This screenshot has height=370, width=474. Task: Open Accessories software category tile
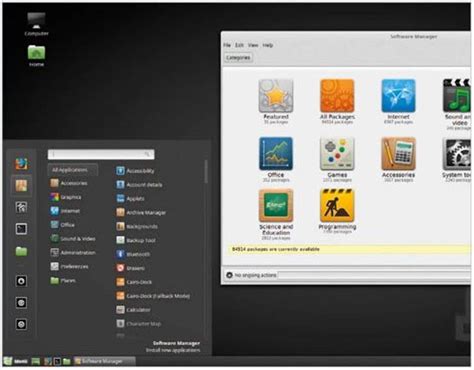[x=398, y=160]
